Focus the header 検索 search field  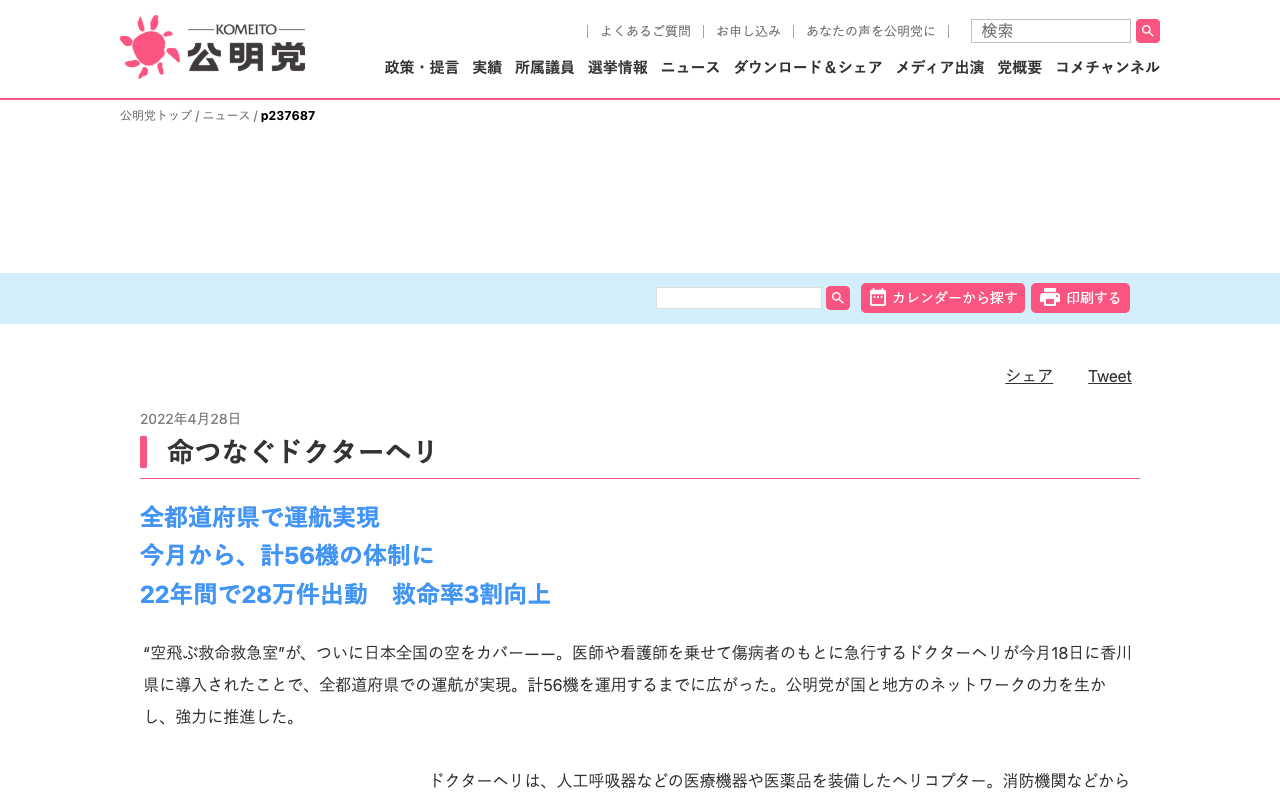1051,31
